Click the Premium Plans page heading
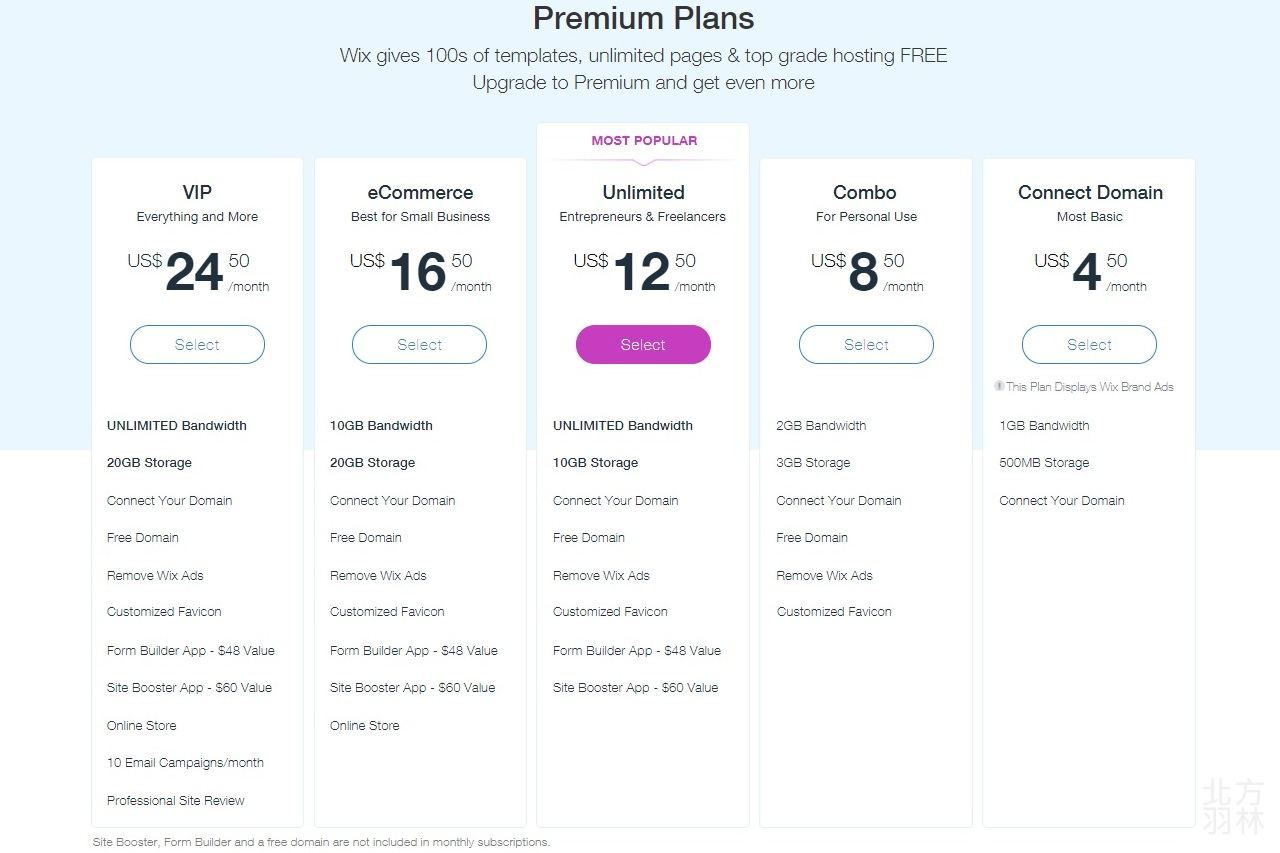1280x853 pixels. 643,18
